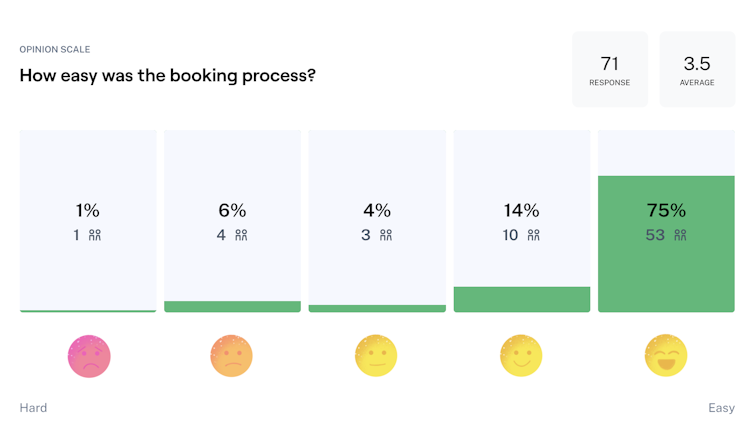Click the laughing face emoji
The height and width of the screenshot is (431, 753).
(x=666, y=355)
